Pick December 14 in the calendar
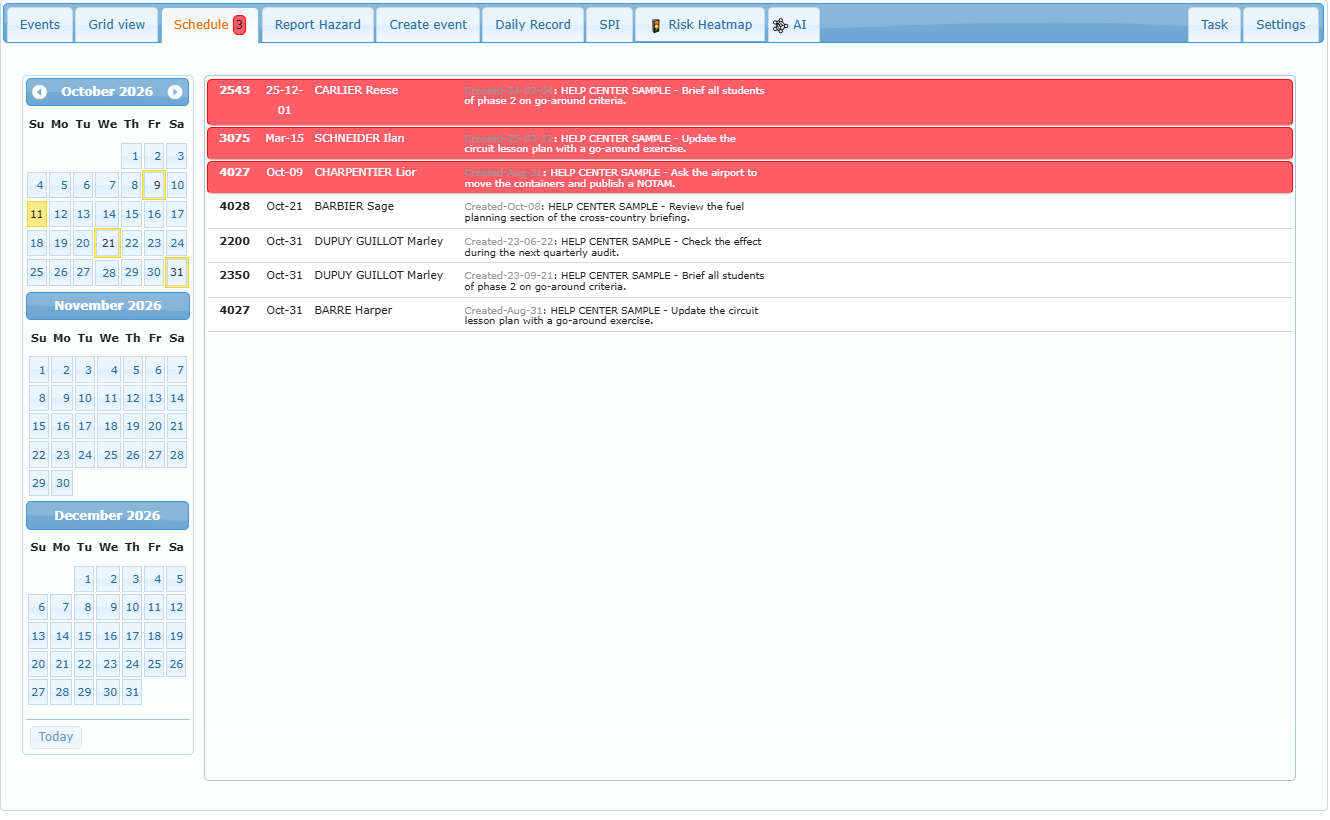Screen dimensions: 1330x820 pyautogui.click(x=62, y=636)
